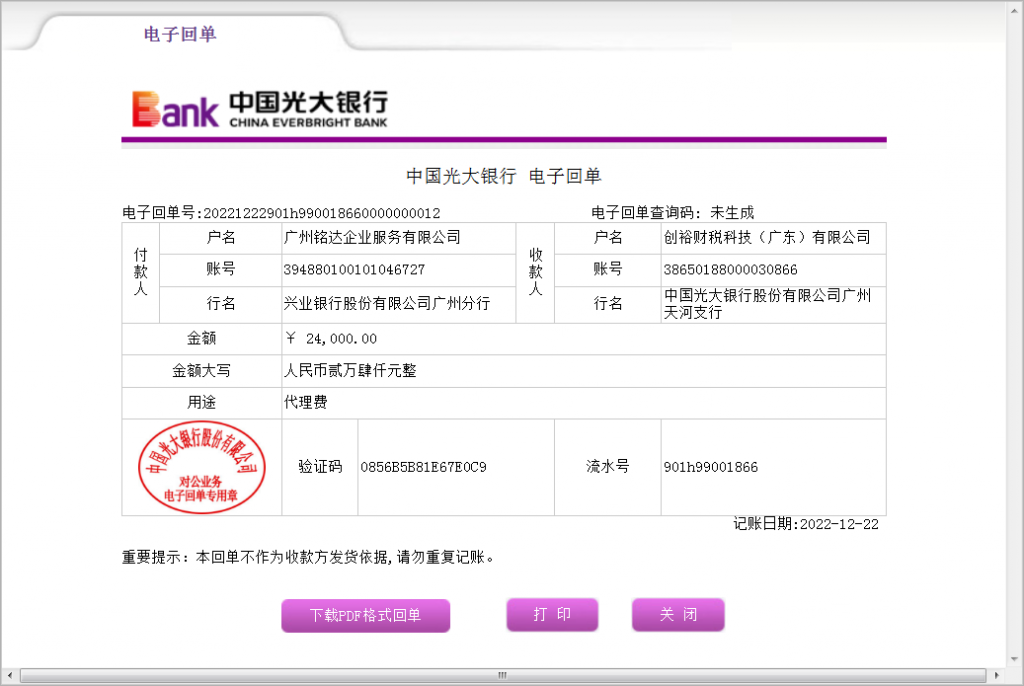Select payer bank 兴业银行股份有限公司广州分行

[387, 303]
